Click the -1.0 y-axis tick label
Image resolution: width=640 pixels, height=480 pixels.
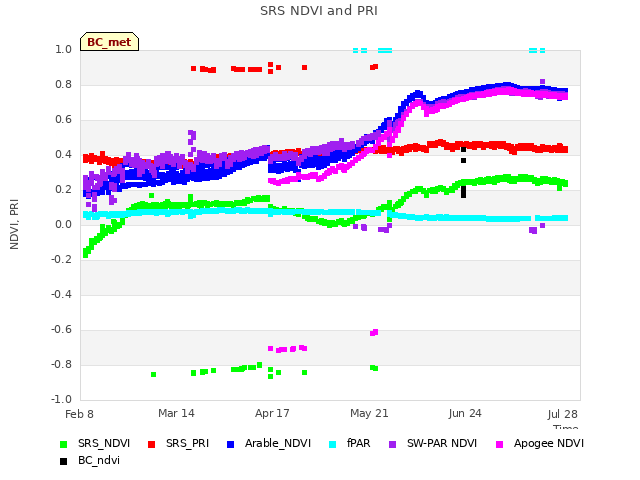click(x=61, y=399)
